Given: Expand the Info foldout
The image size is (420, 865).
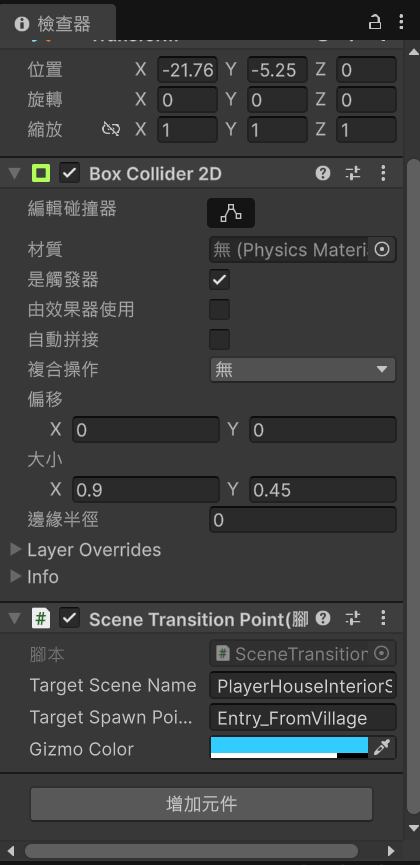Looking at the screenshot, I should (35, 576).
